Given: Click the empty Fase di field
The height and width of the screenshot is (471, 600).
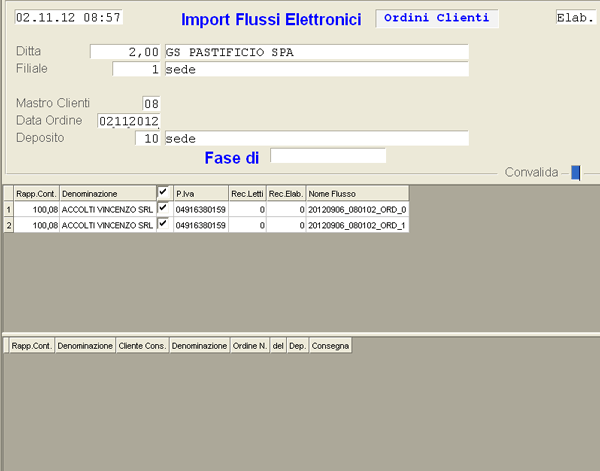Looking at the screenshot, I should pos(328,156).
